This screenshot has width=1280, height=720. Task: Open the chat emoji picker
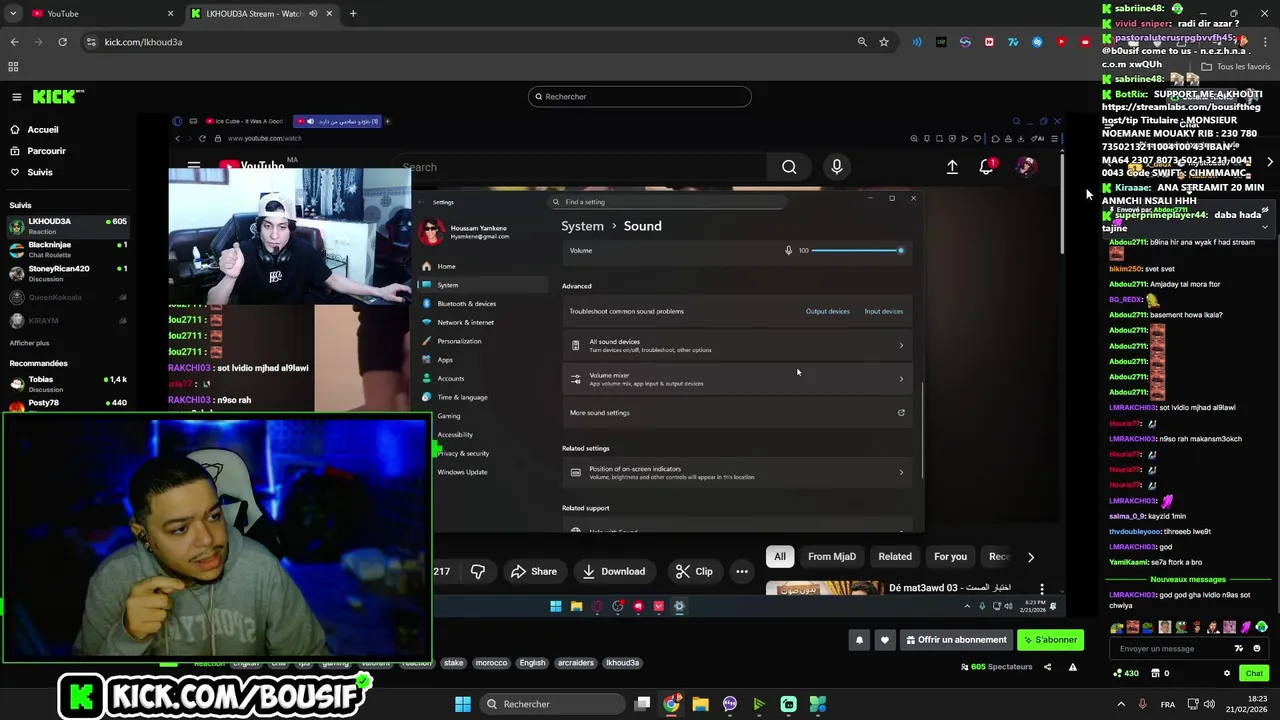pos(1257,649)
